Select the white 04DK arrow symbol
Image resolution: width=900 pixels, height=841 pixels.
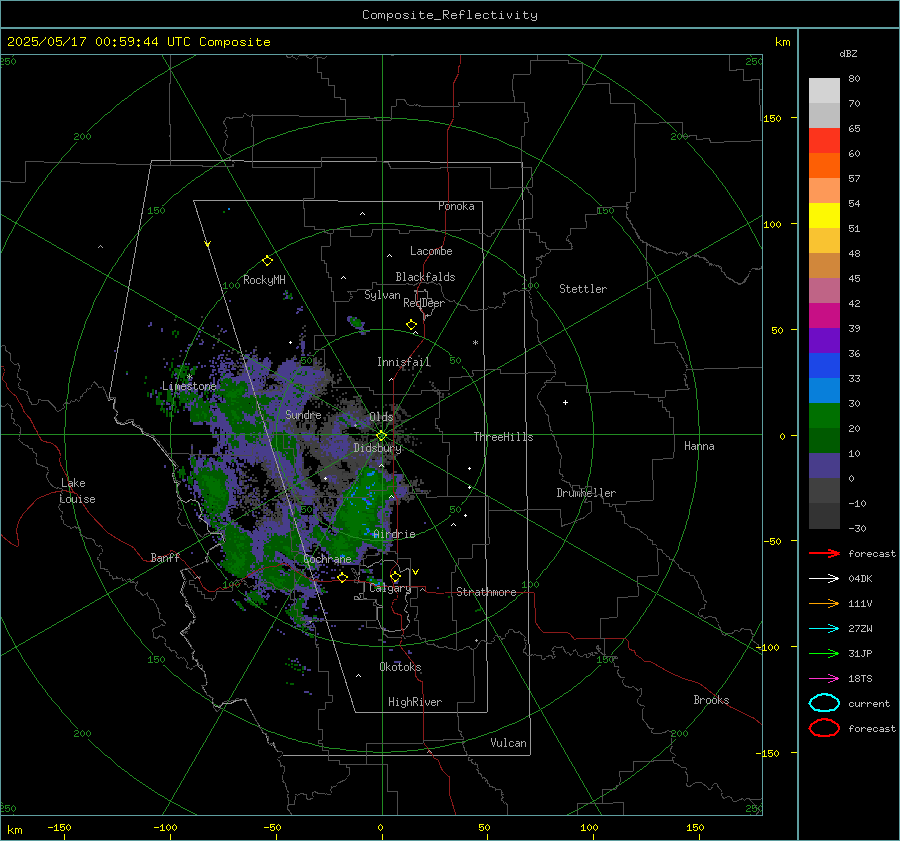tap(824, 578)
